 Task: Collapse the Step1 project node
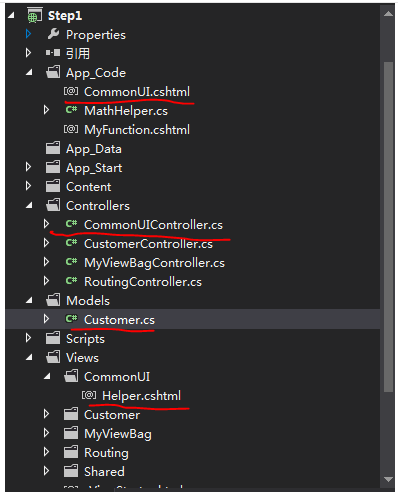tap(11, 15)
